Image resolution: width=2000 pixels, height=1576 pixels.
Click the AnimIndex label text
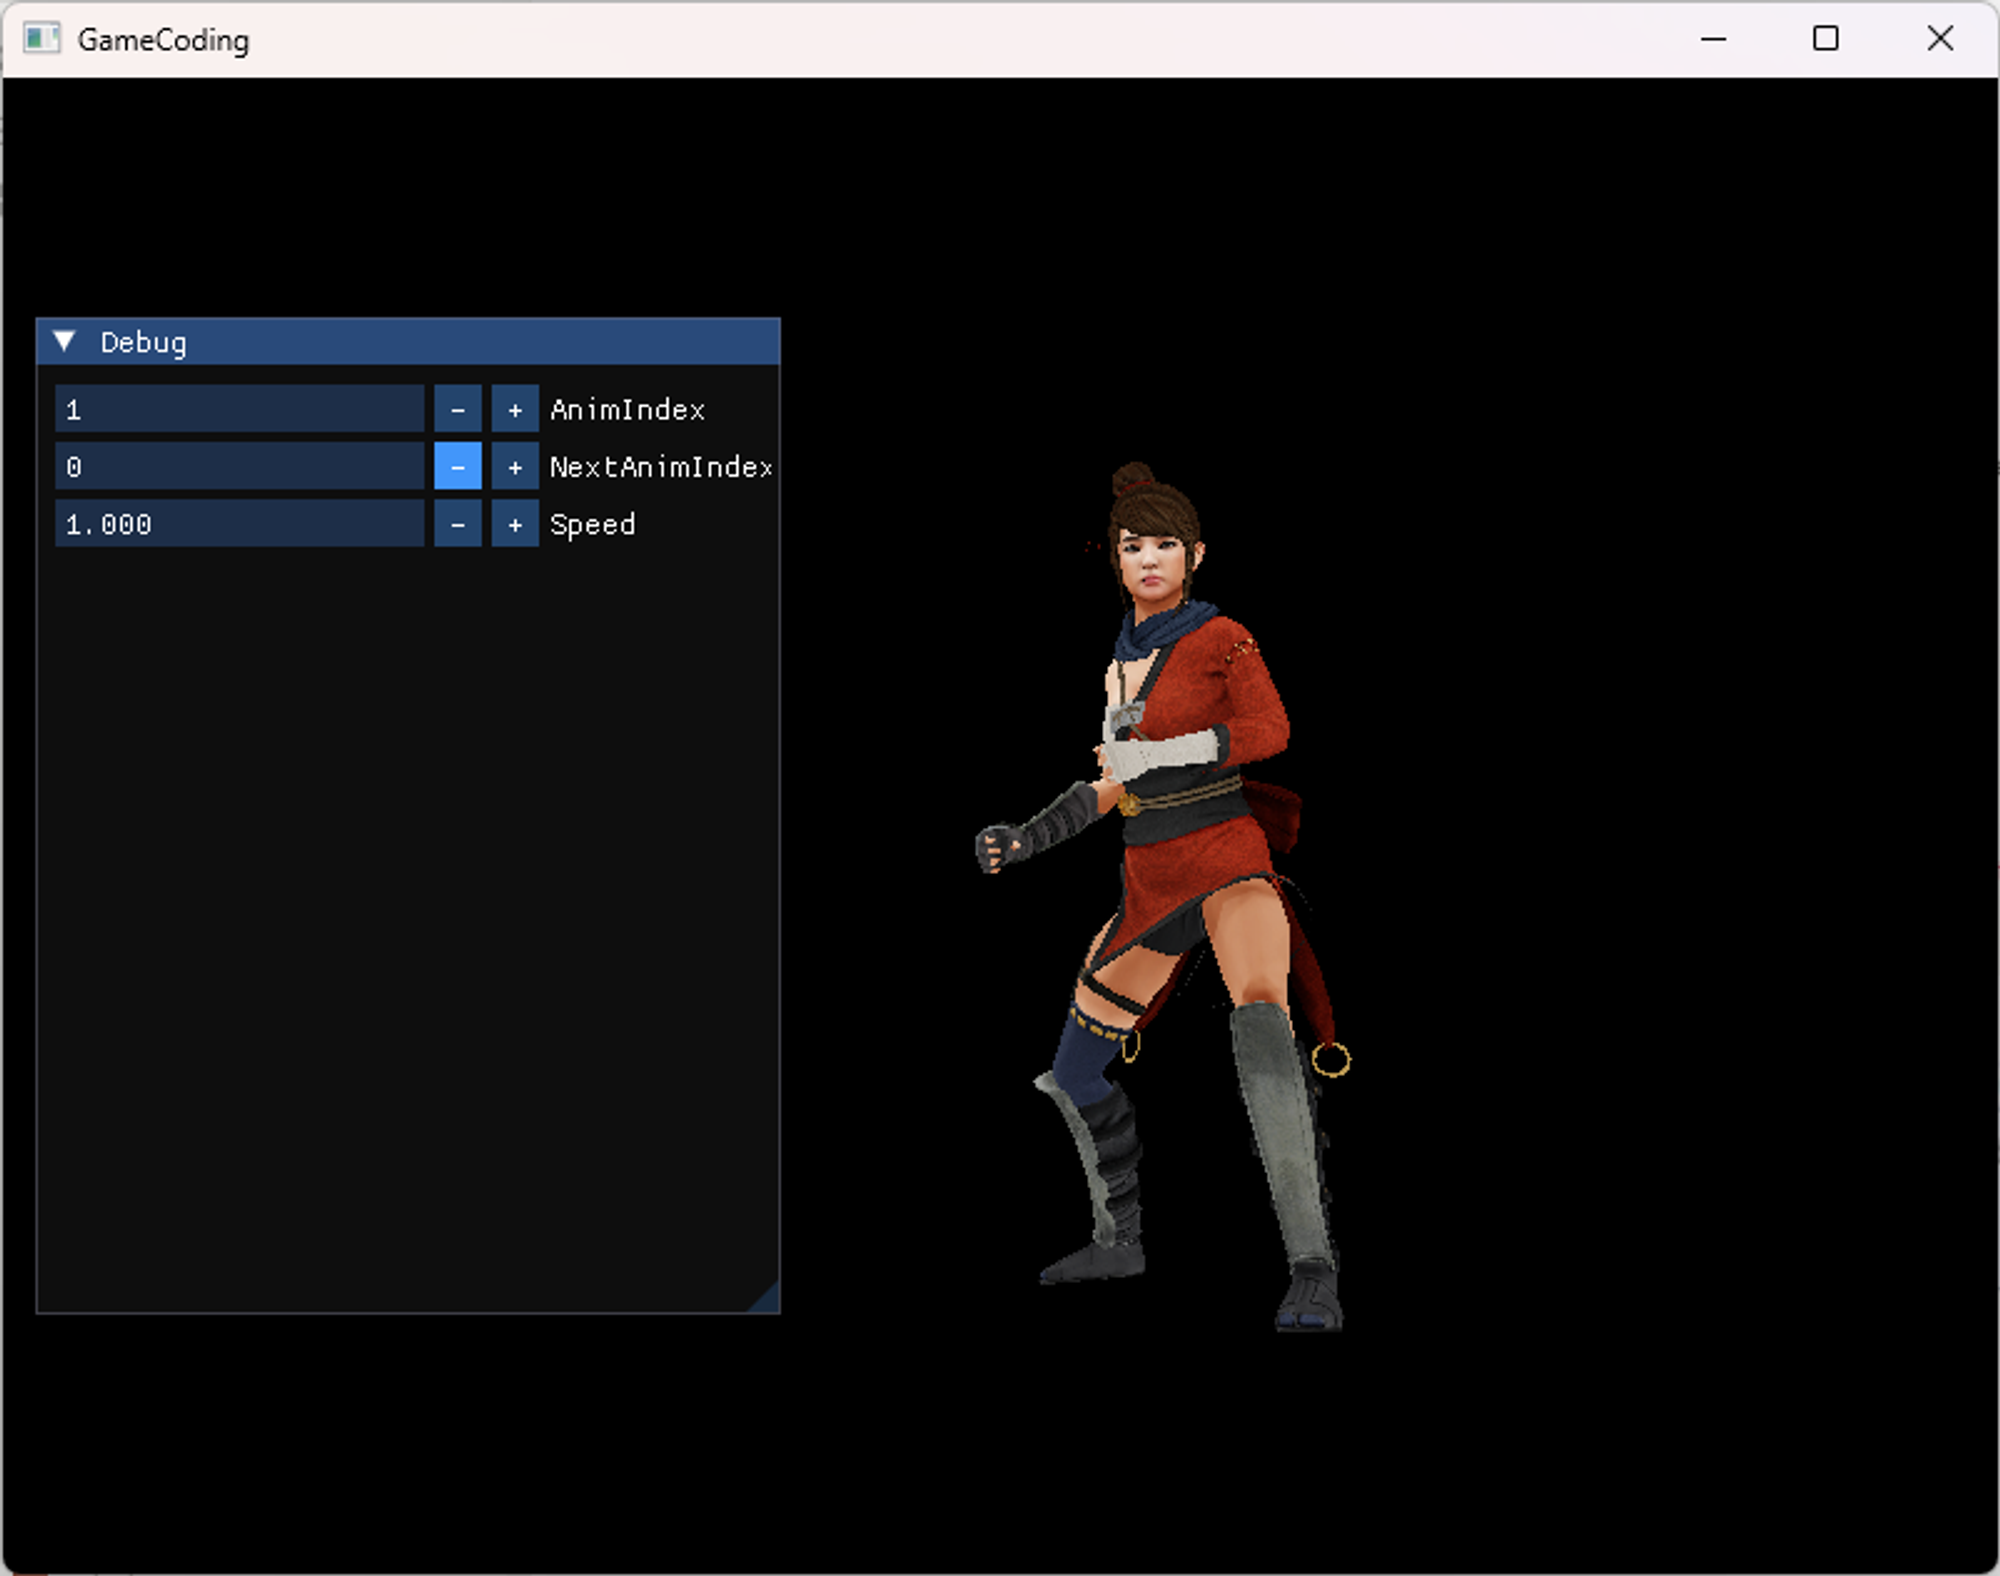627,410
